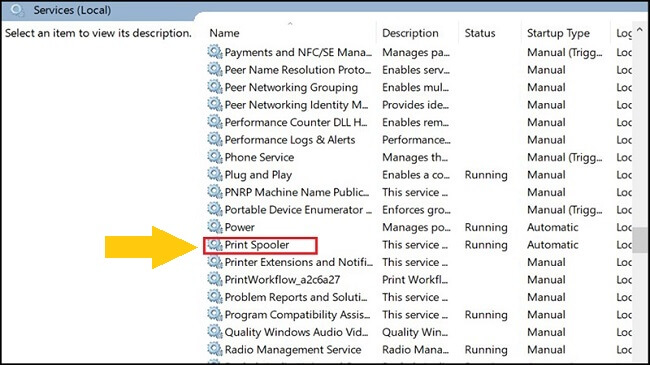Screen dimensions: 650x365
Task: Click the Running status of Print Spooler
Action: [486, 245]
